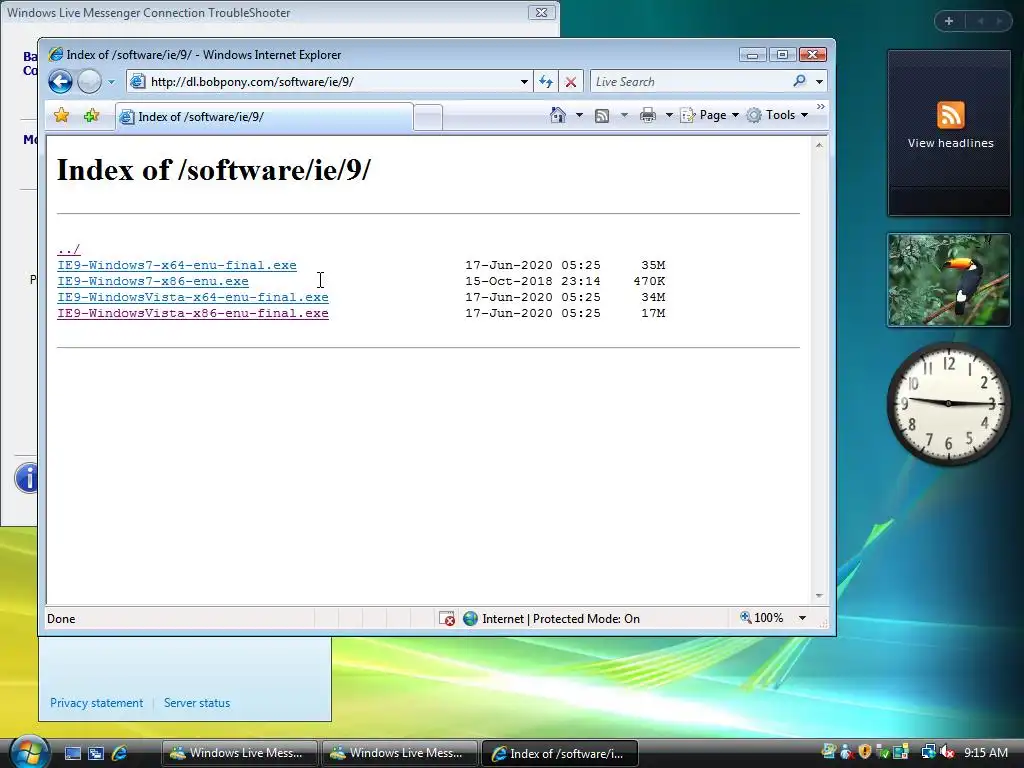Open the Page menu

point(709,115)
